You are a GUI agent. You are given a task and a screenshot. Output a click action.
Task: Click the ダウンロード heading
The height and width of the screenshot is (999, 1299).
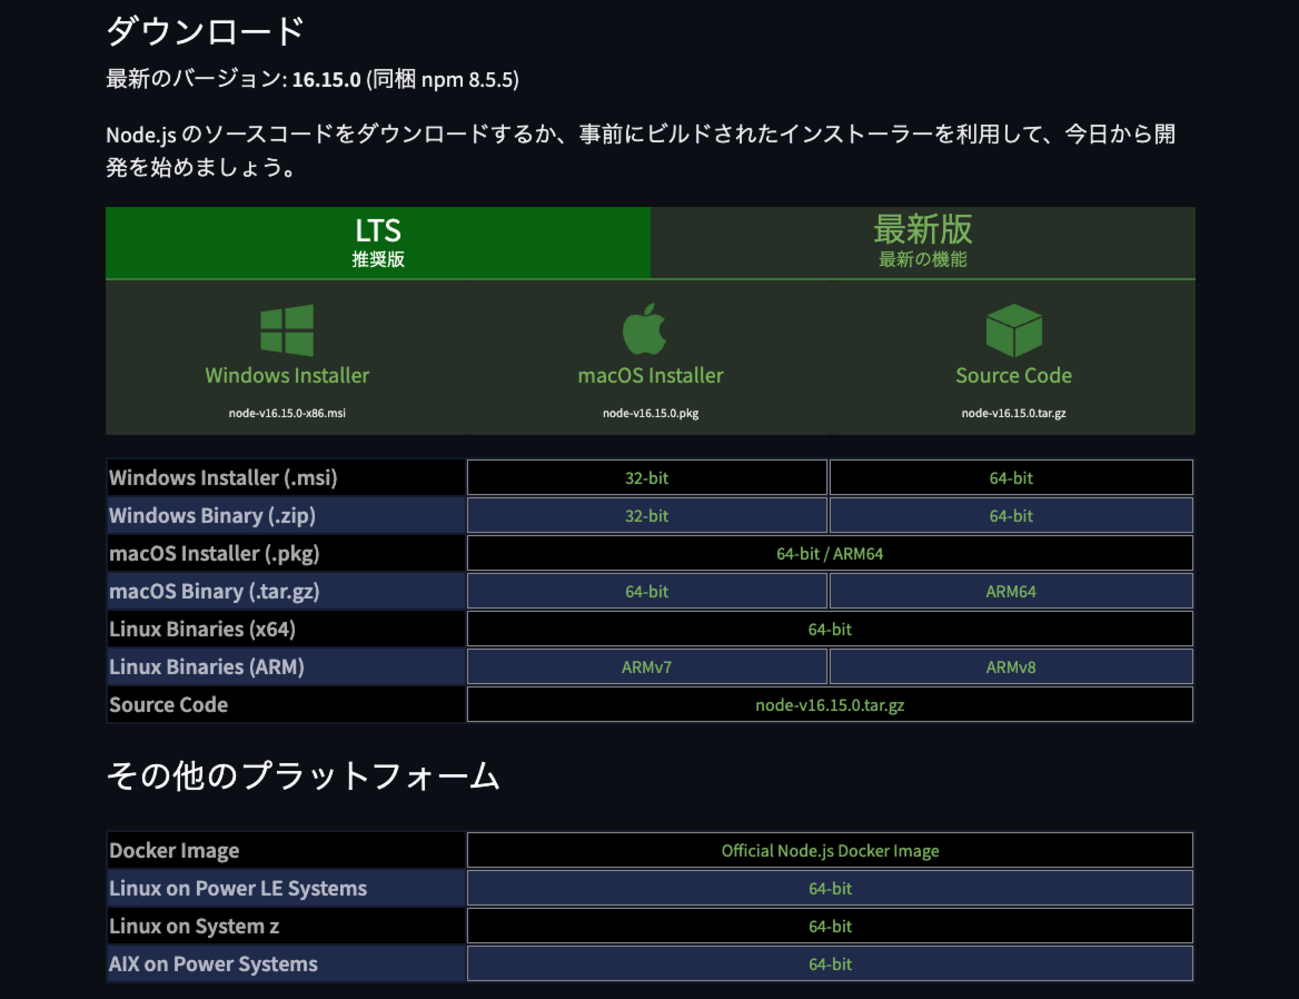(x=205, y=31)
